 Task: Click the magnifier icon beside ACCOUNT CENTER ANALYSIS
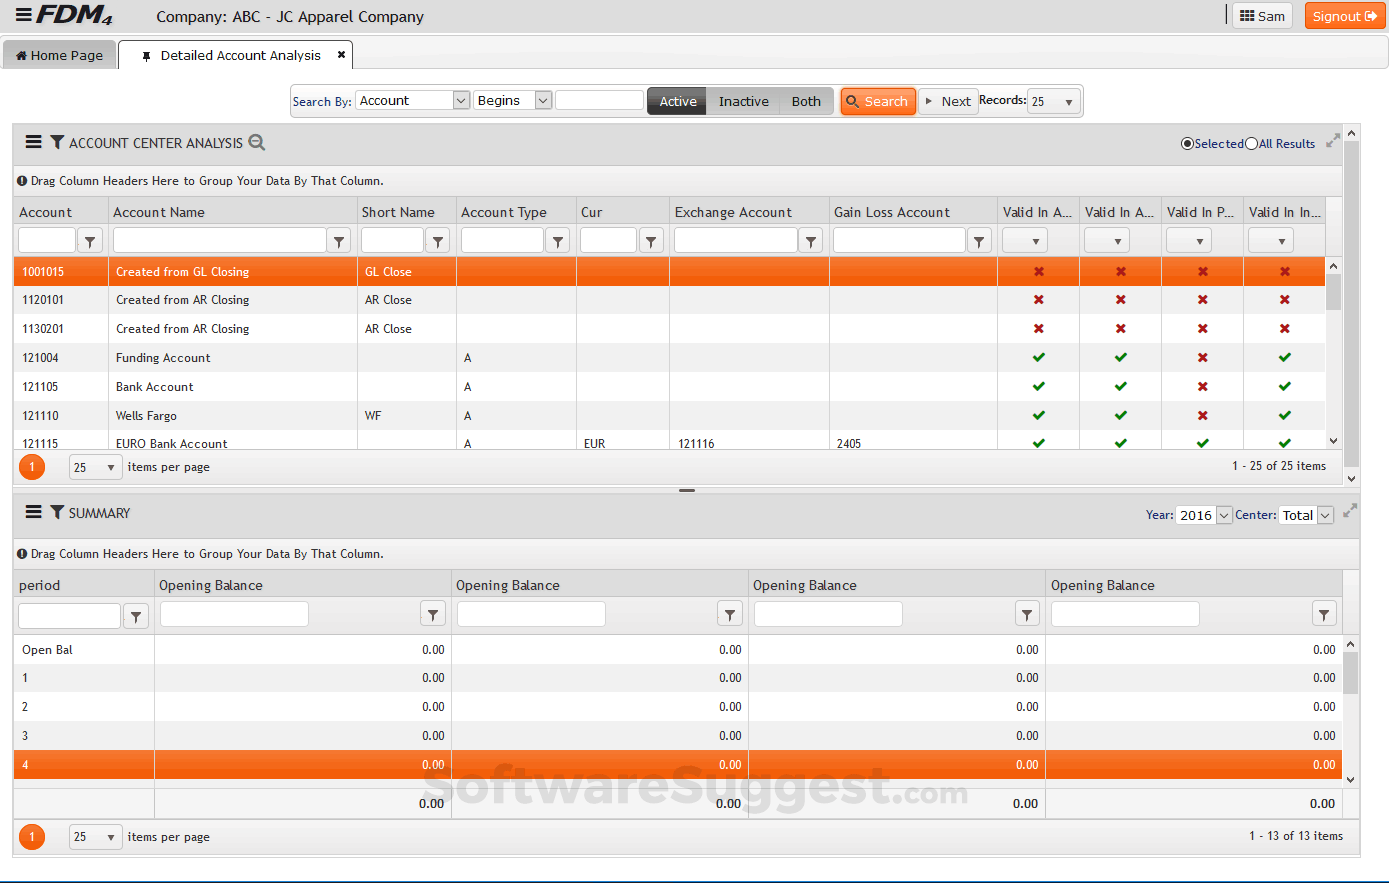coord(257,143)
